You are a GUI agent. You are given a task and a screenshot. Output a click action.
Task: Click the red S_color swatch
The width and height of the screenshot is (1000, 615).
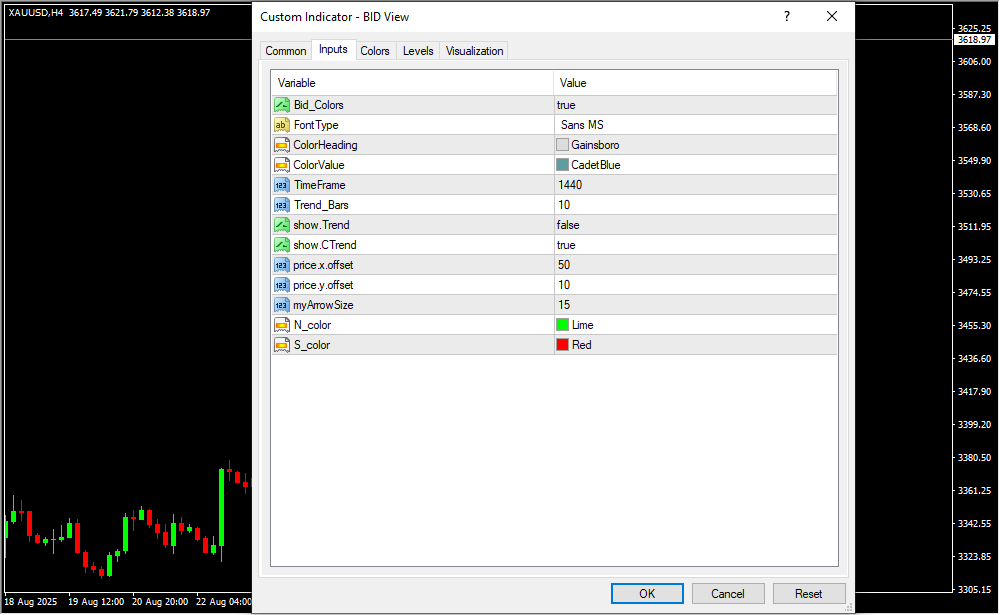click(563, 345)
